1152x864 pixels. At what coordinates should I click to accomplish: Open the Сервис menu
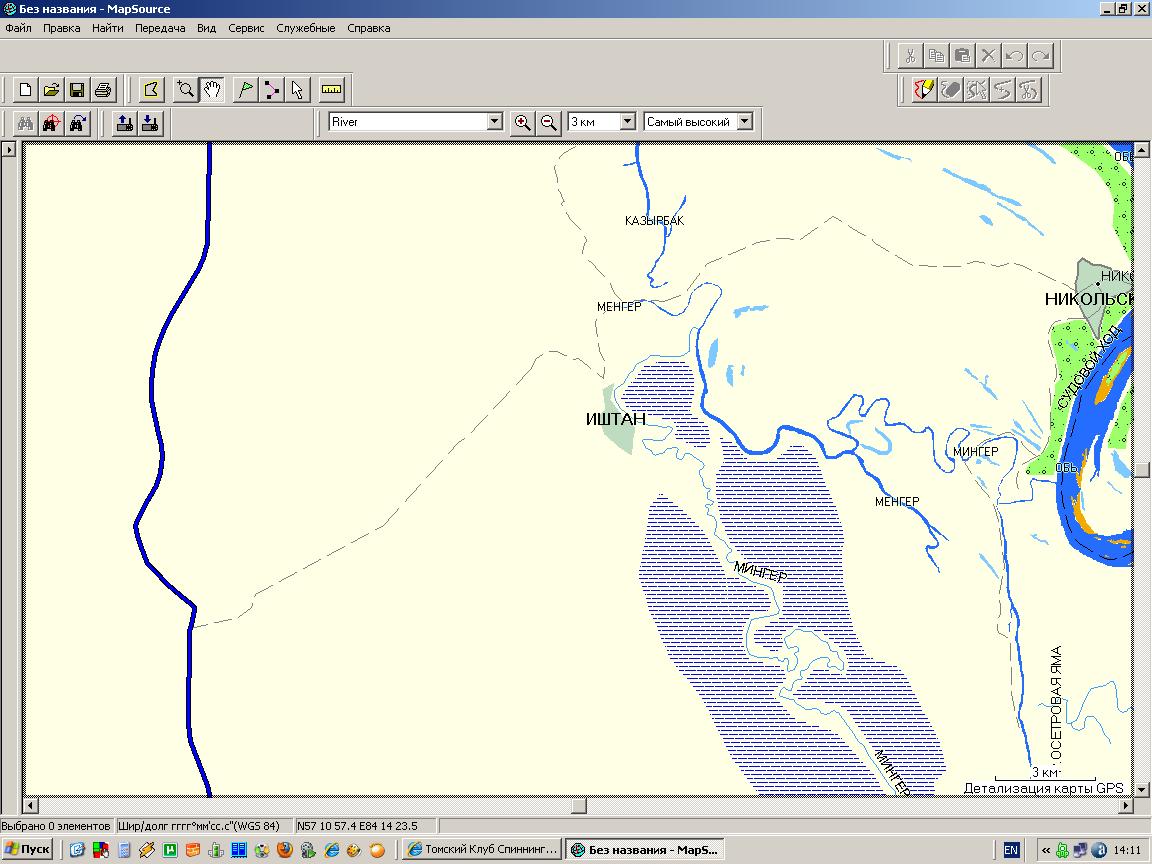click(x=246, y=28)
